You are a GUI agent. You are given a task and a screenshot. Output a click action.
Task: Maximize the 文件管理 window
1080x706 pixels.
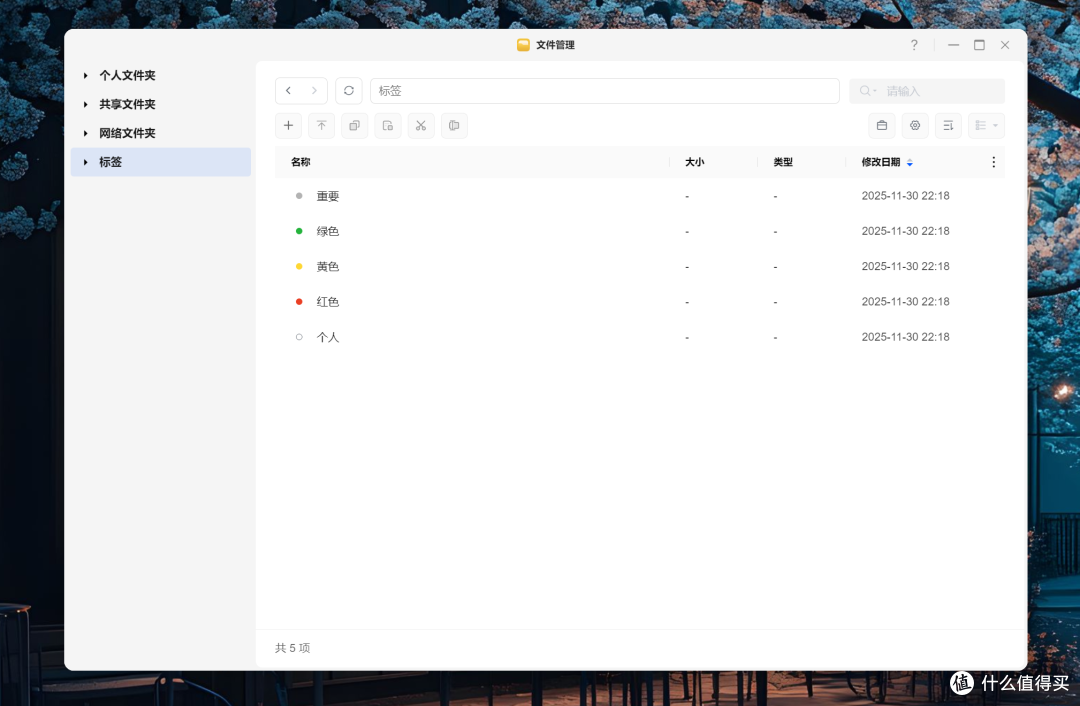coord(979,45)
